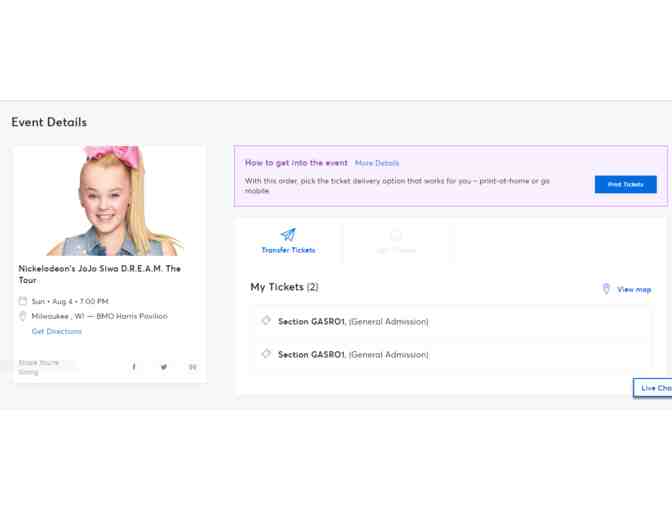Select the Transfer Tickets tab
The image size is (672, 510).
[x=288, y=242]
